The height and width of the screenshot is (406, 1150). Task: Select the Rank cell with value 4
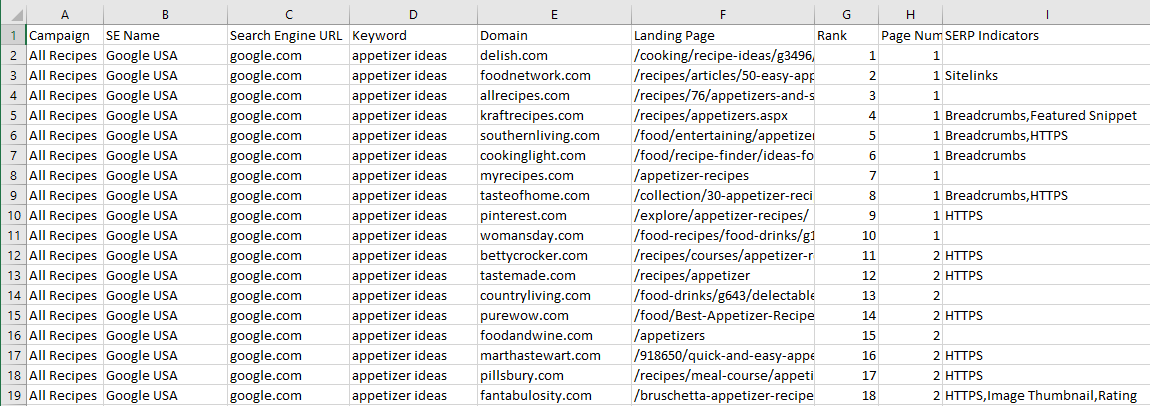[x=847, y=116]
